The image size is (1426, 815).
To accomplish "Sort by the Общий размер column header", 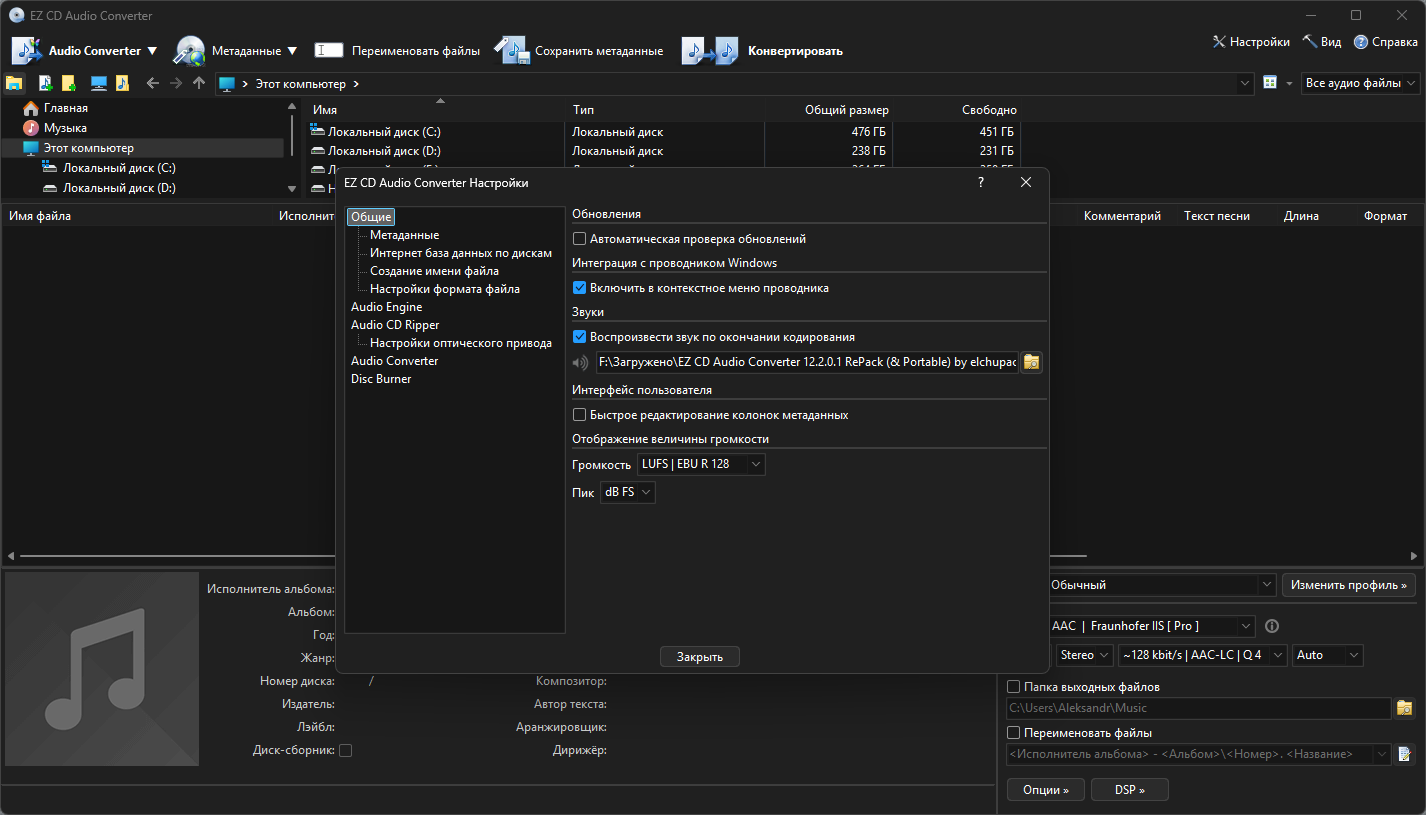I will pos(846,110).
